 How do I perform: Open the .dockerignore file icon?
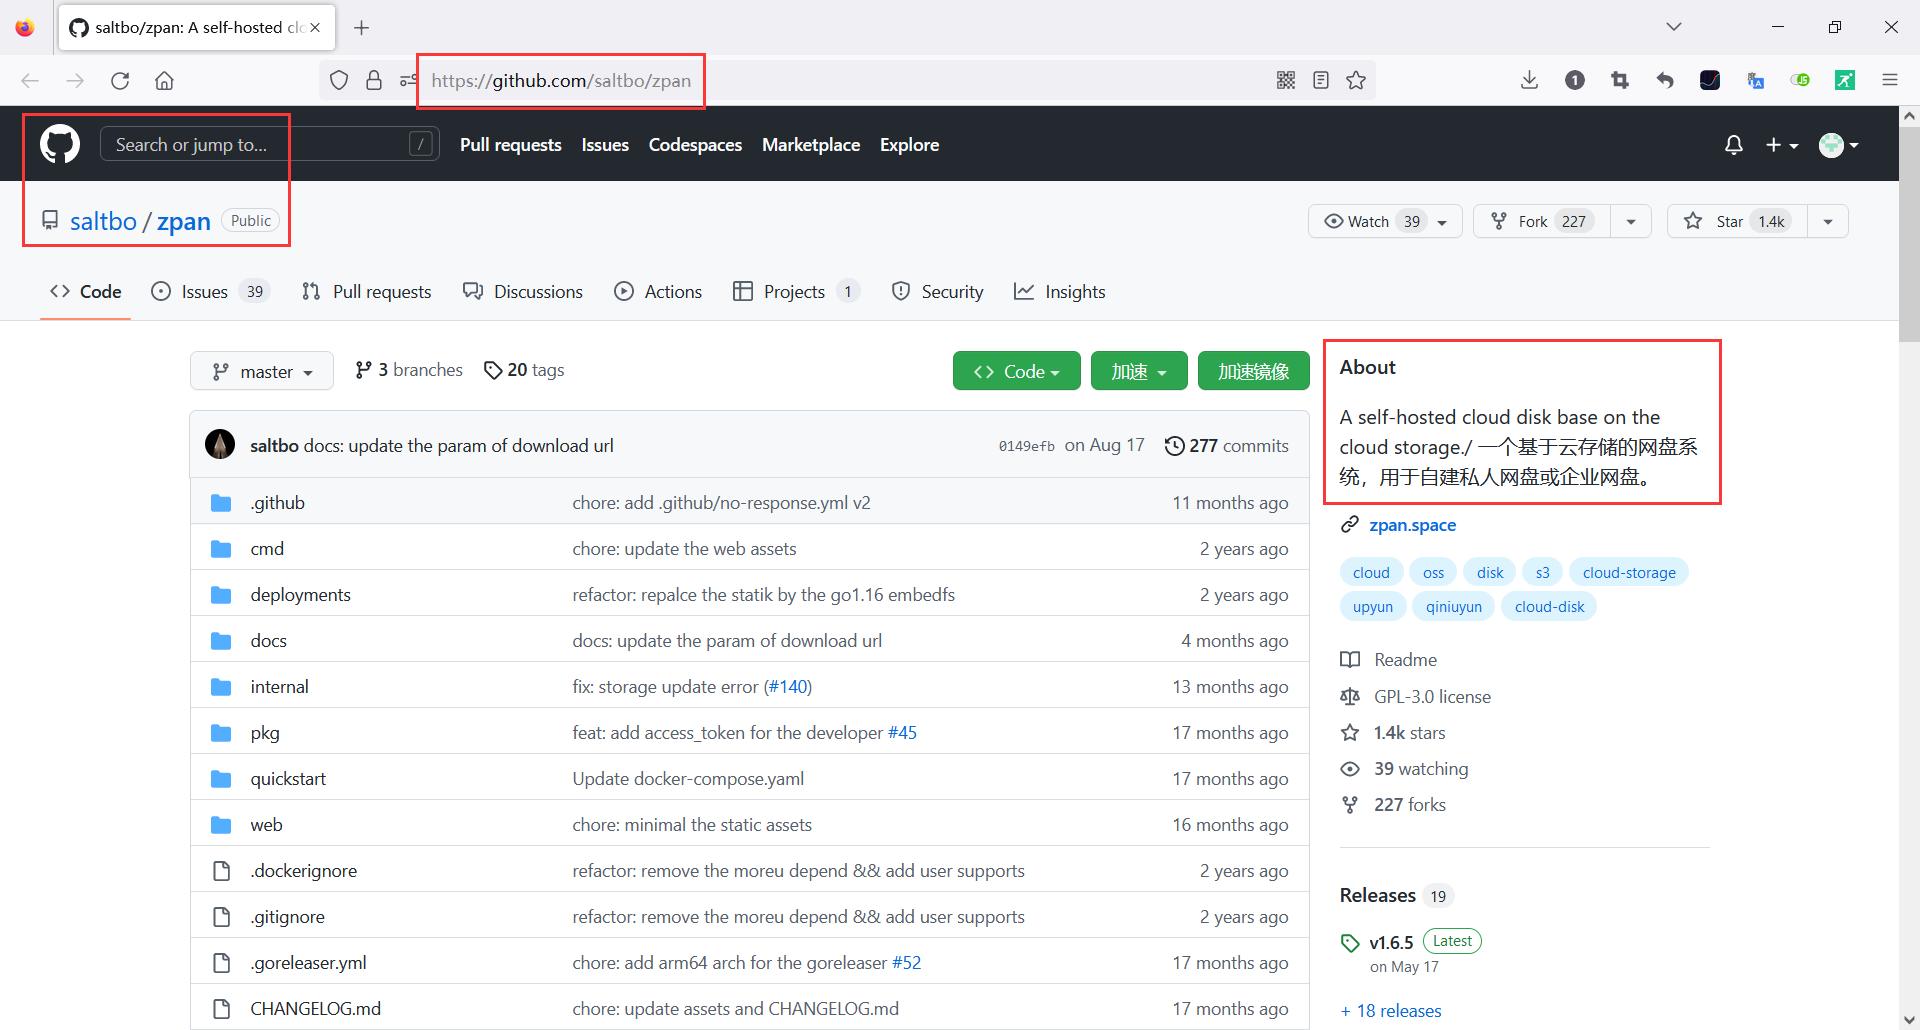pos(222,871)
